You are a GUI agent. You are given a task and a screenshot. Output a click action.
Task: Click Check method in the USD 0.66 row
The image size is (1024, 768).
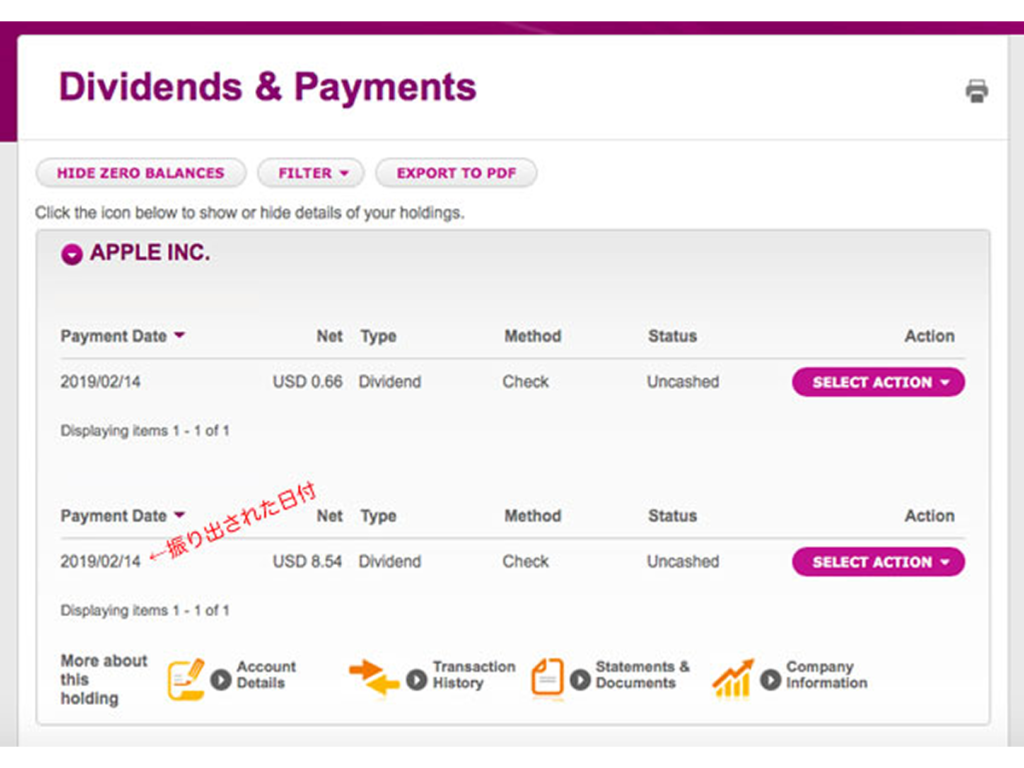(x=526, y=382)
